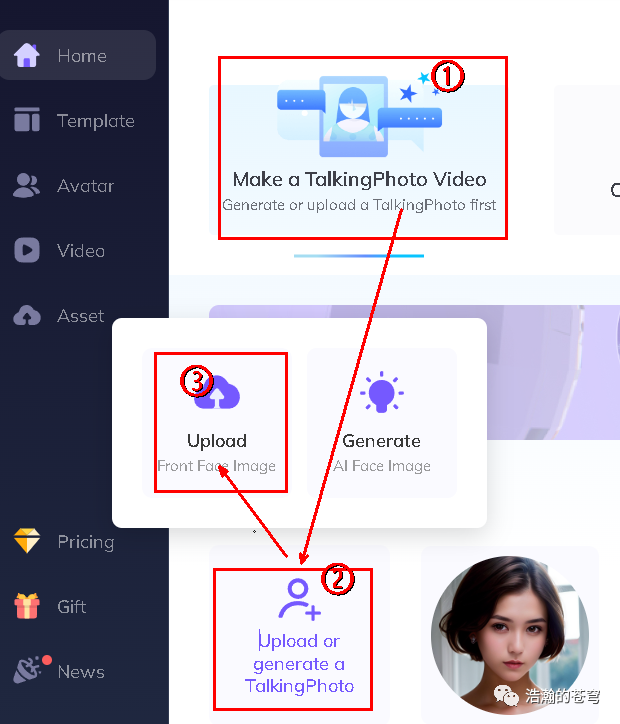This screenshot has width=620, height=724.
Task: Click the lightbulb Generate icon
Action: click(382, 392)
